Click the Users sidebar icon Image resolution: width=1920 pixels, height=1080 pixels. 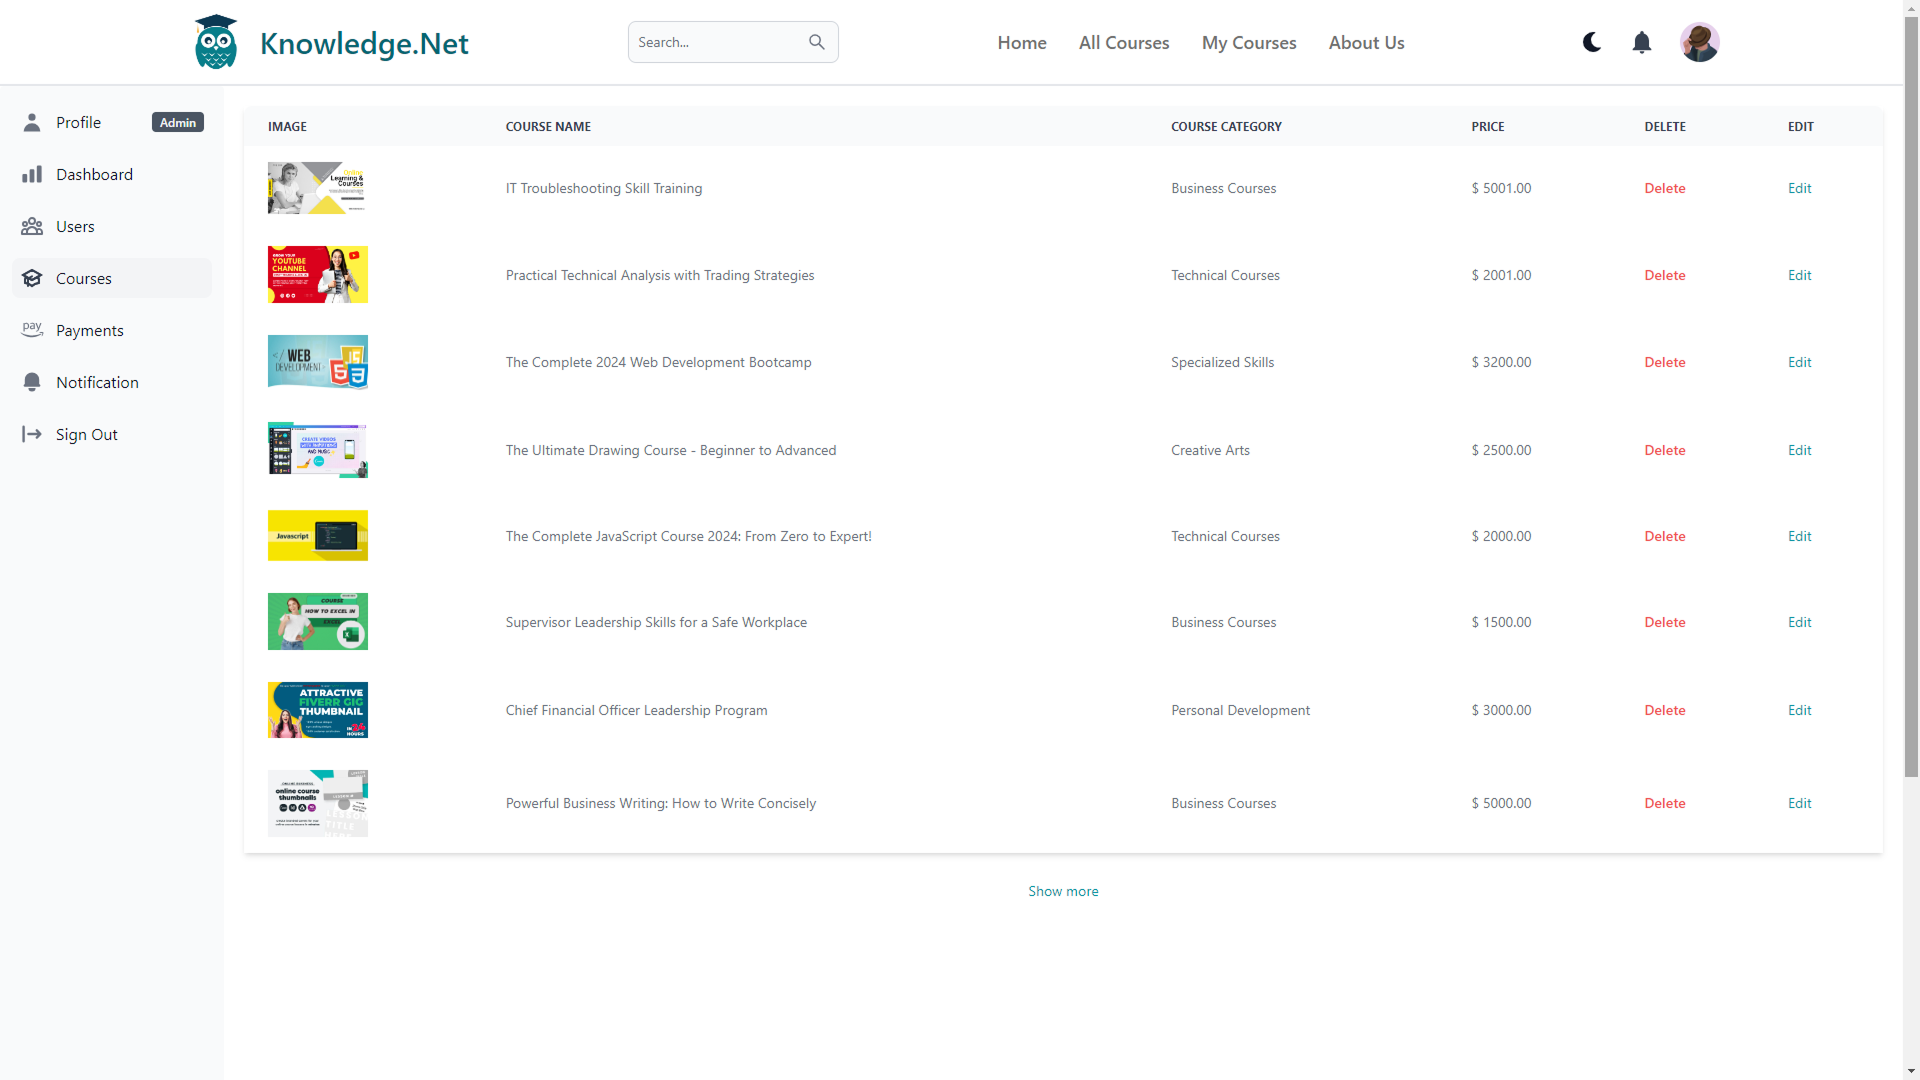pos(32,226)
